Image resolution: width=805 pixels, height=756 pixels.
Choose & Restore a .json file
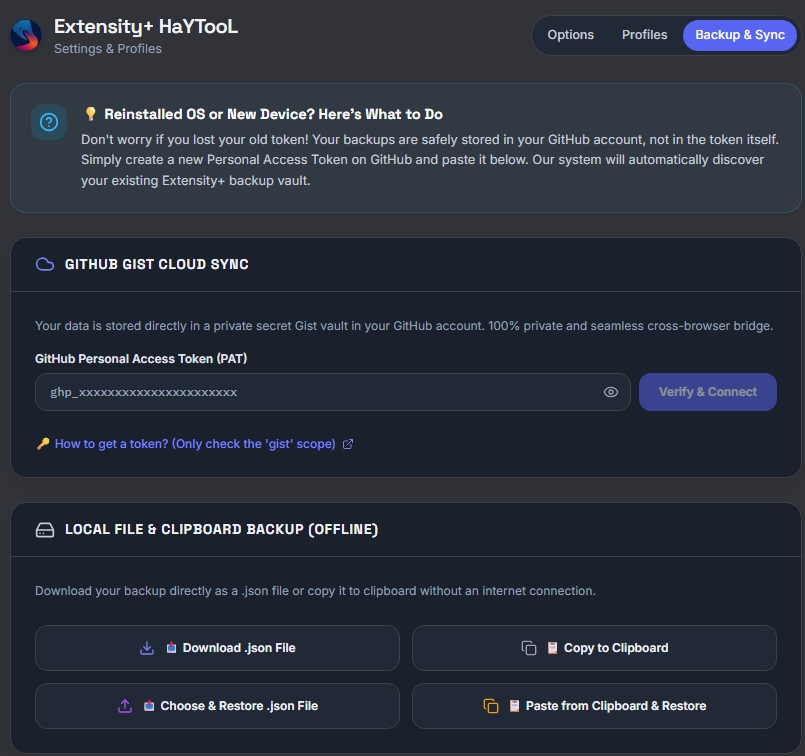tap(217, 706)
